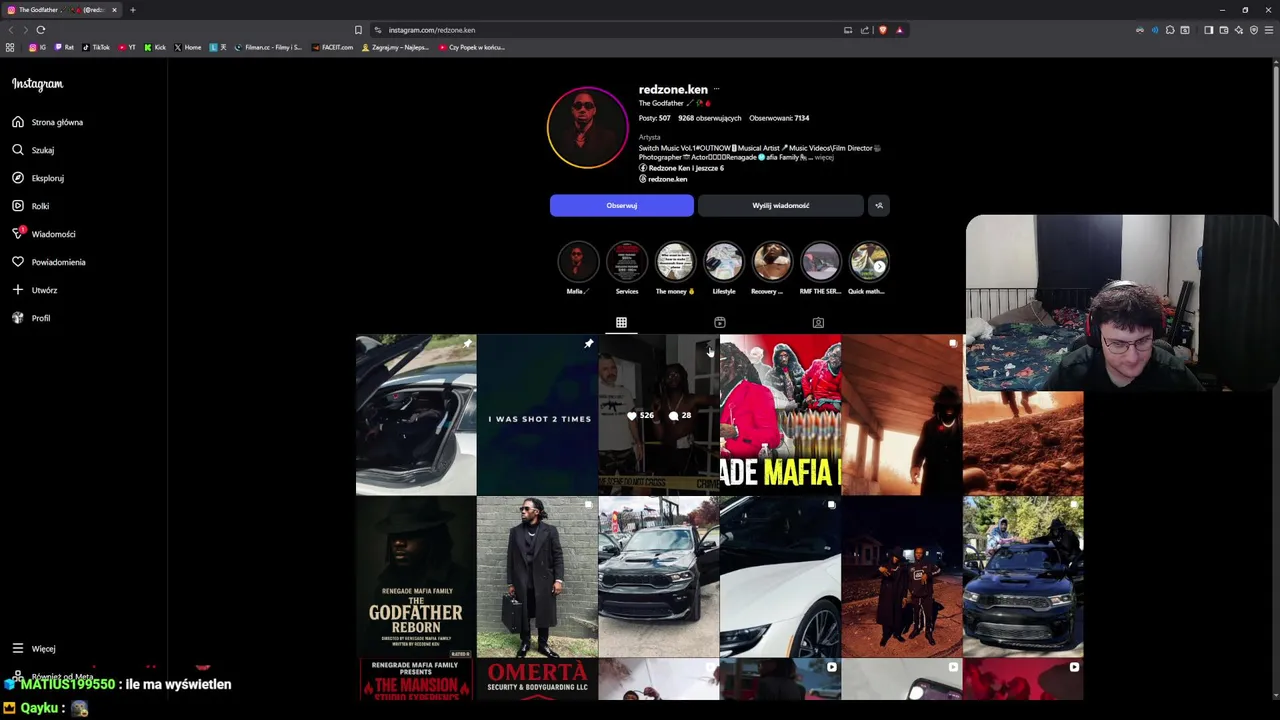Select the tagged photos tab

point(818,322)
